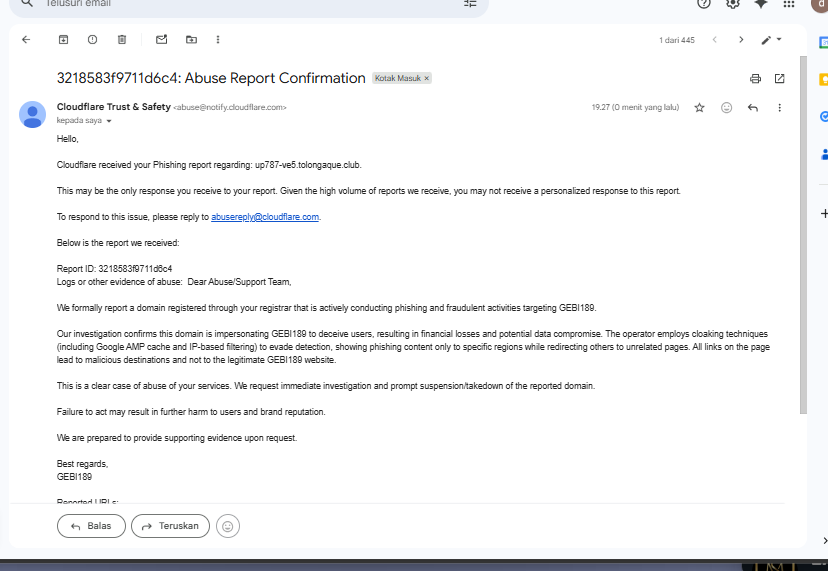Hide side panel using the bottom arrow
Viewport: 828px width, 571px height.
[x=825, y=540]
